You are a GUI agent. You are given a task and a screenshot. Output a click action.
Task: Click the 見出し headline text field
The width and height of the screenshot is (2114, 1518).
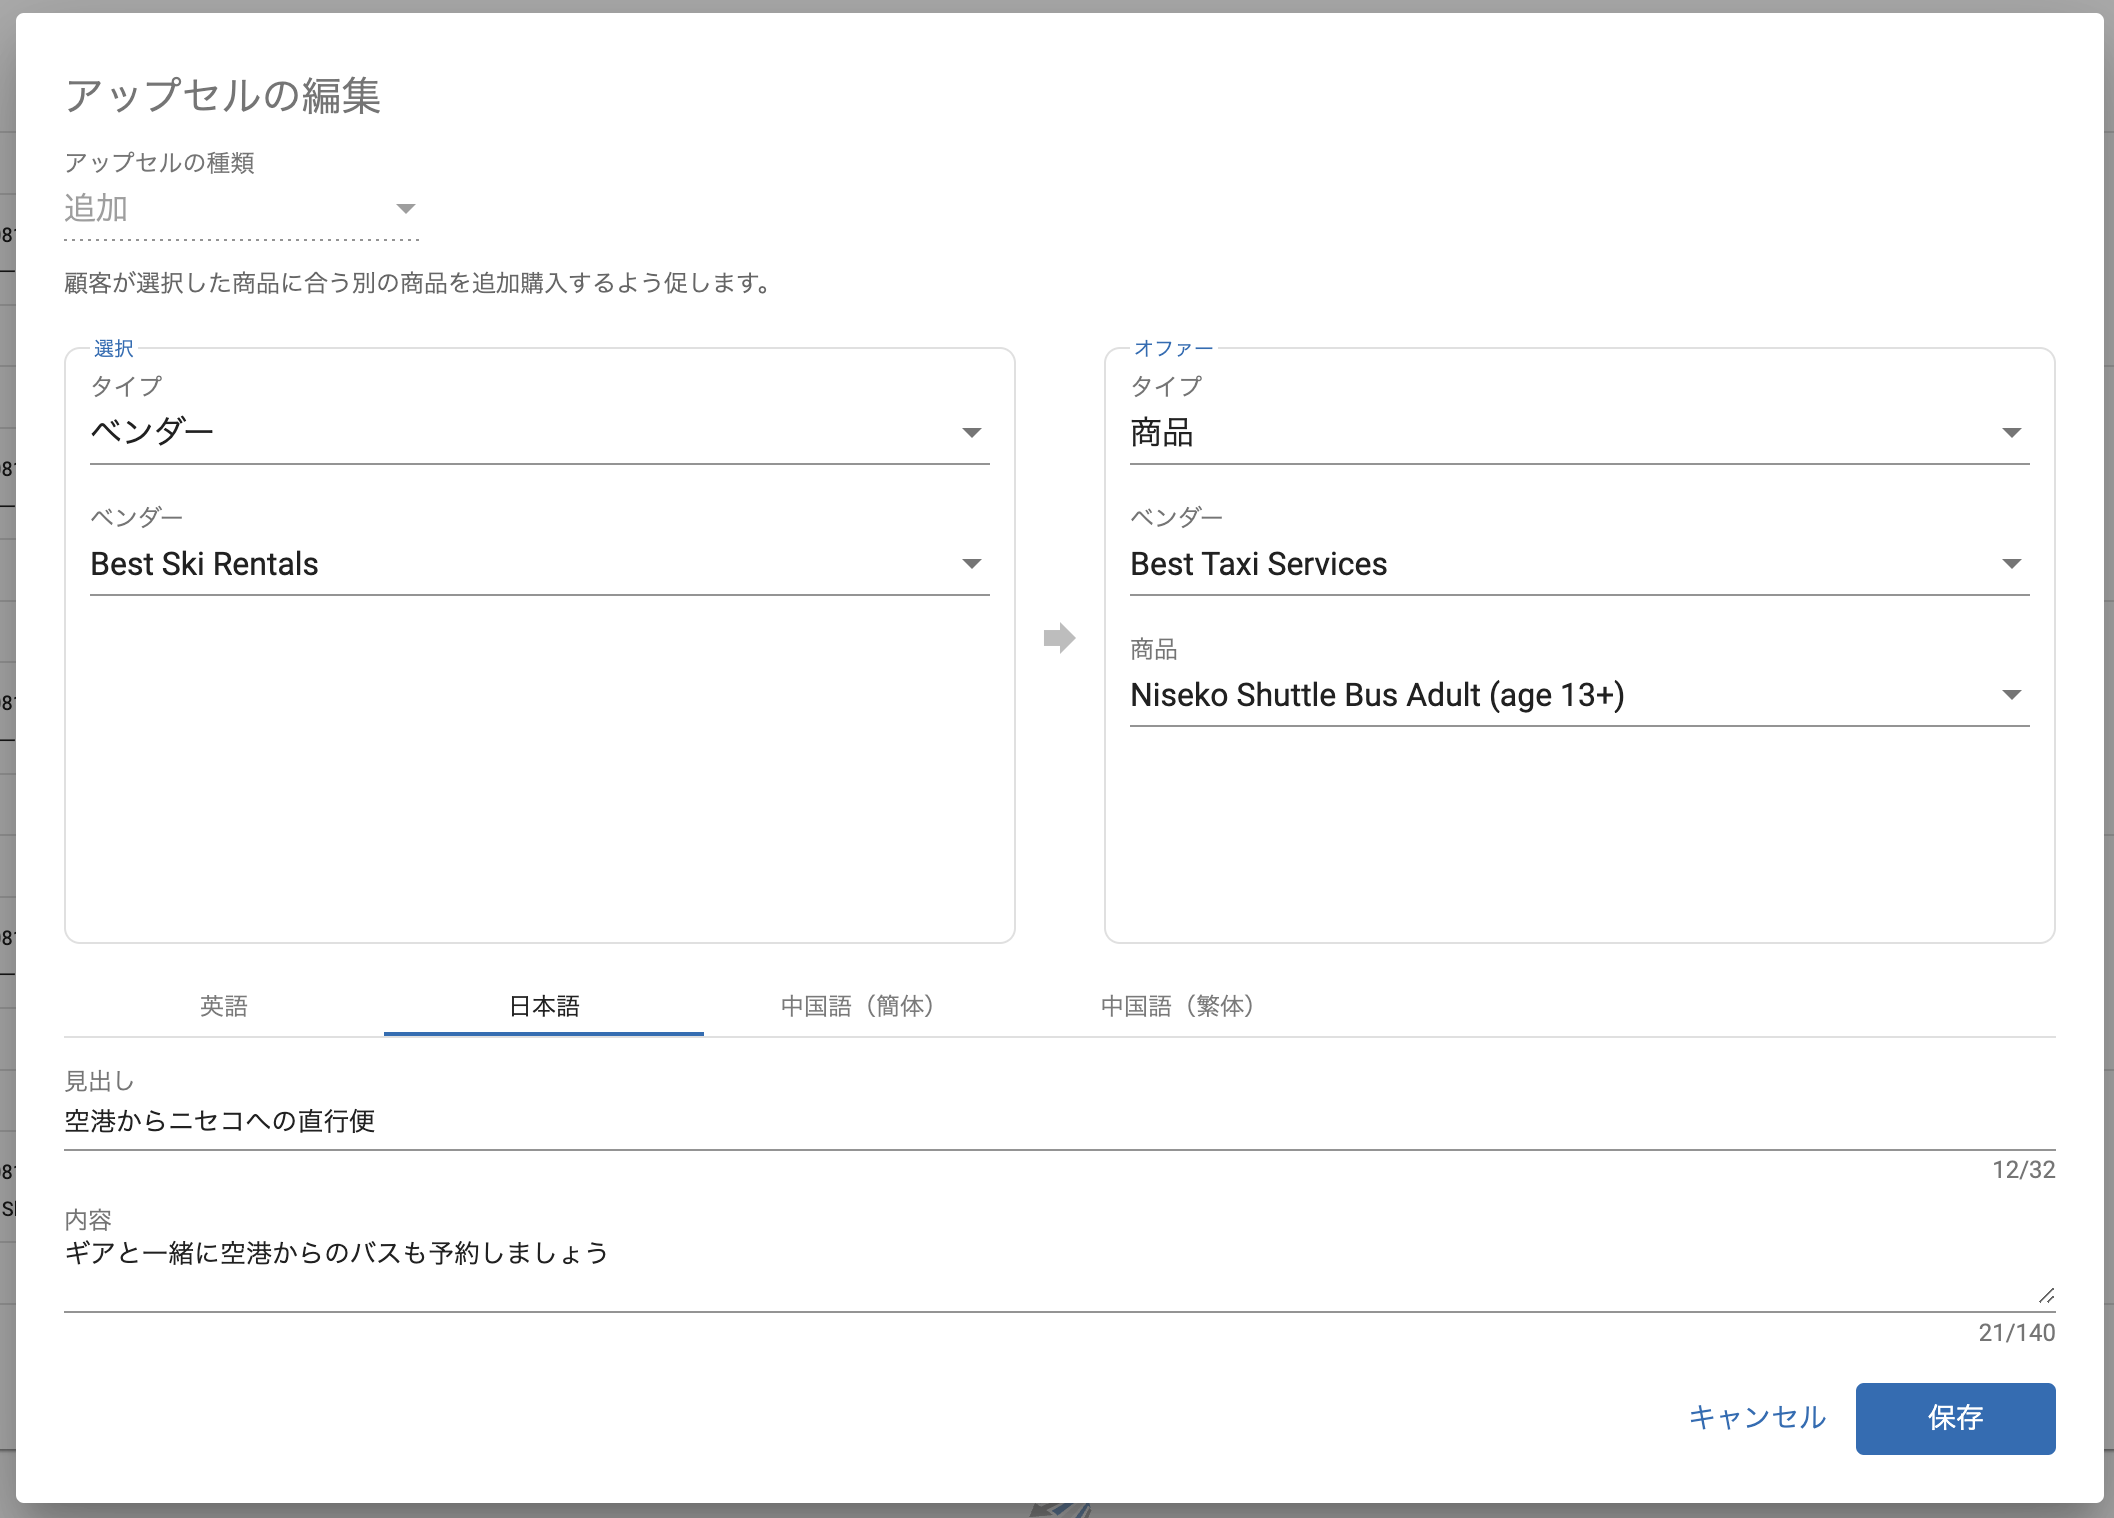(1058, 1121)
